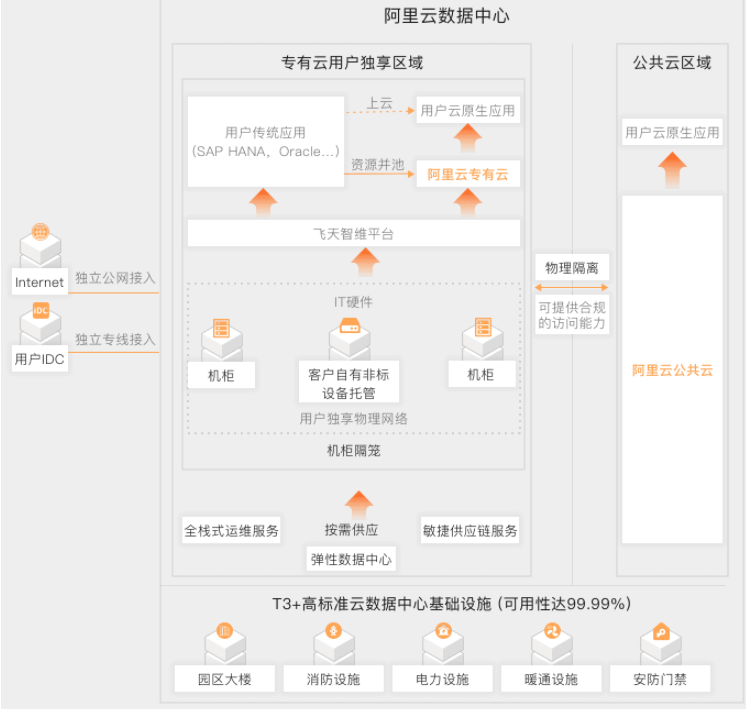Click the device icon above 客户自有非标设备托管
The image size is (746, 709).
350,326
